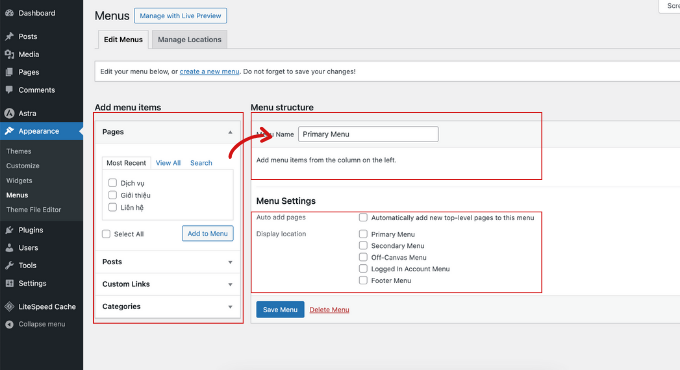This screenshot has width=680, height=370.
Task: Select the Most Recent pages tab
Action: click(126, 163)
